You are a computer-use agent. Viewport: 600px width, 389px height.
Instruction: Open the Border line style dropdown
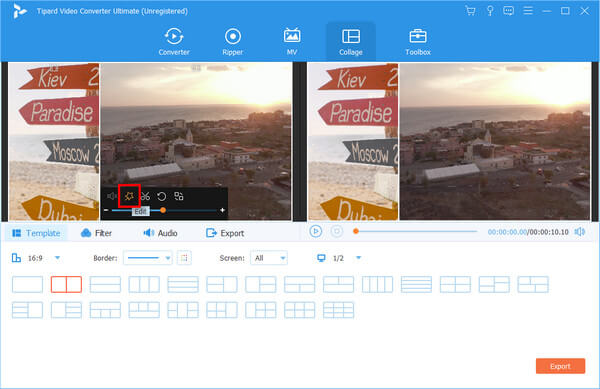148,258
